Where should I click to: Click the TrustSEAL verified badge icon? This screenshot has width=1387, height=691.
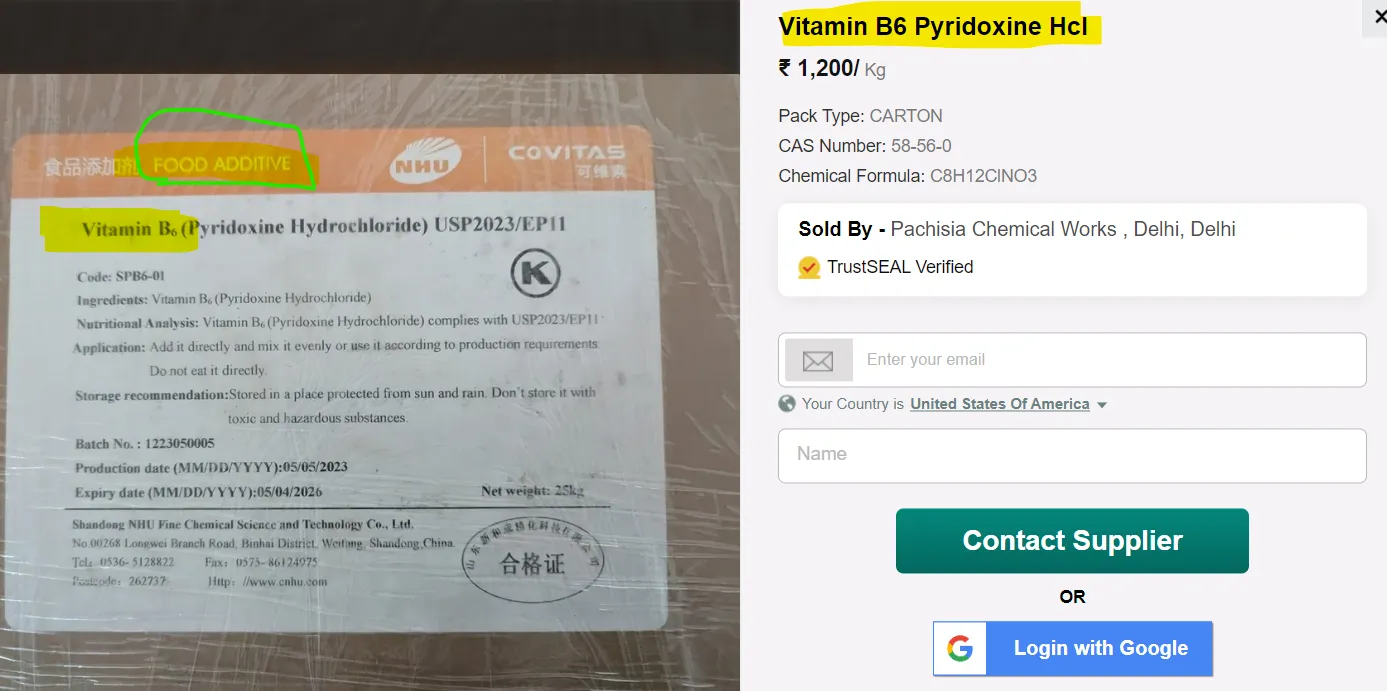pyautogui.click(x=809, y=267)
